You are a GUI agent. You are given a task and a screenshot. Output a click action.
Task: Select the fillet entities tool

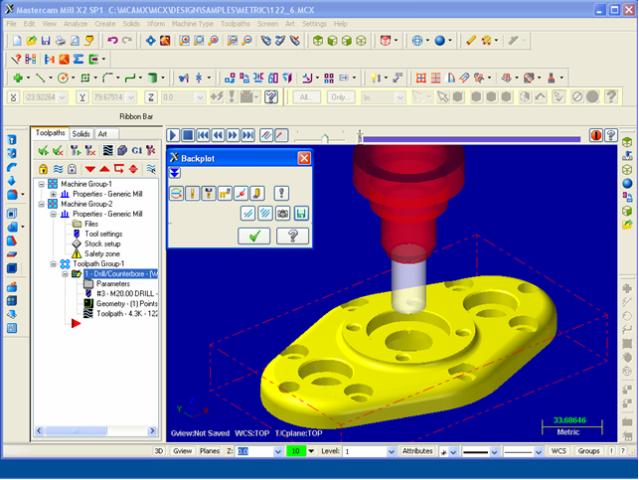(108, 77)
